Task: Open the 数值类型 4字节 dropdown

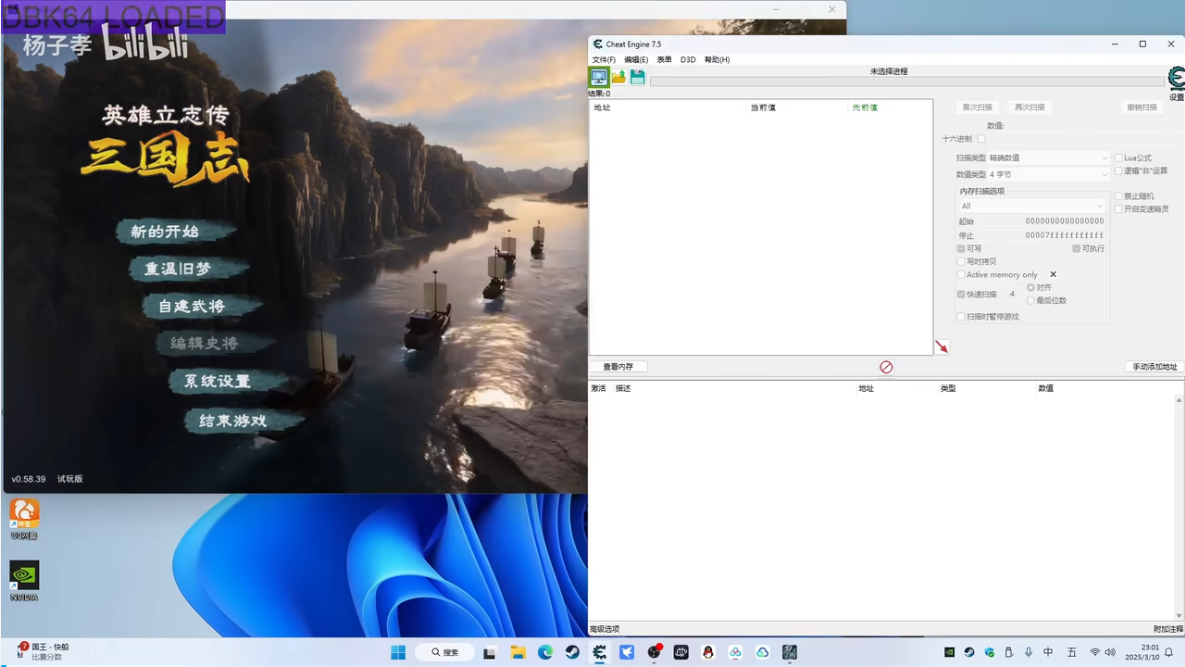Action: tap(1048, 174)
